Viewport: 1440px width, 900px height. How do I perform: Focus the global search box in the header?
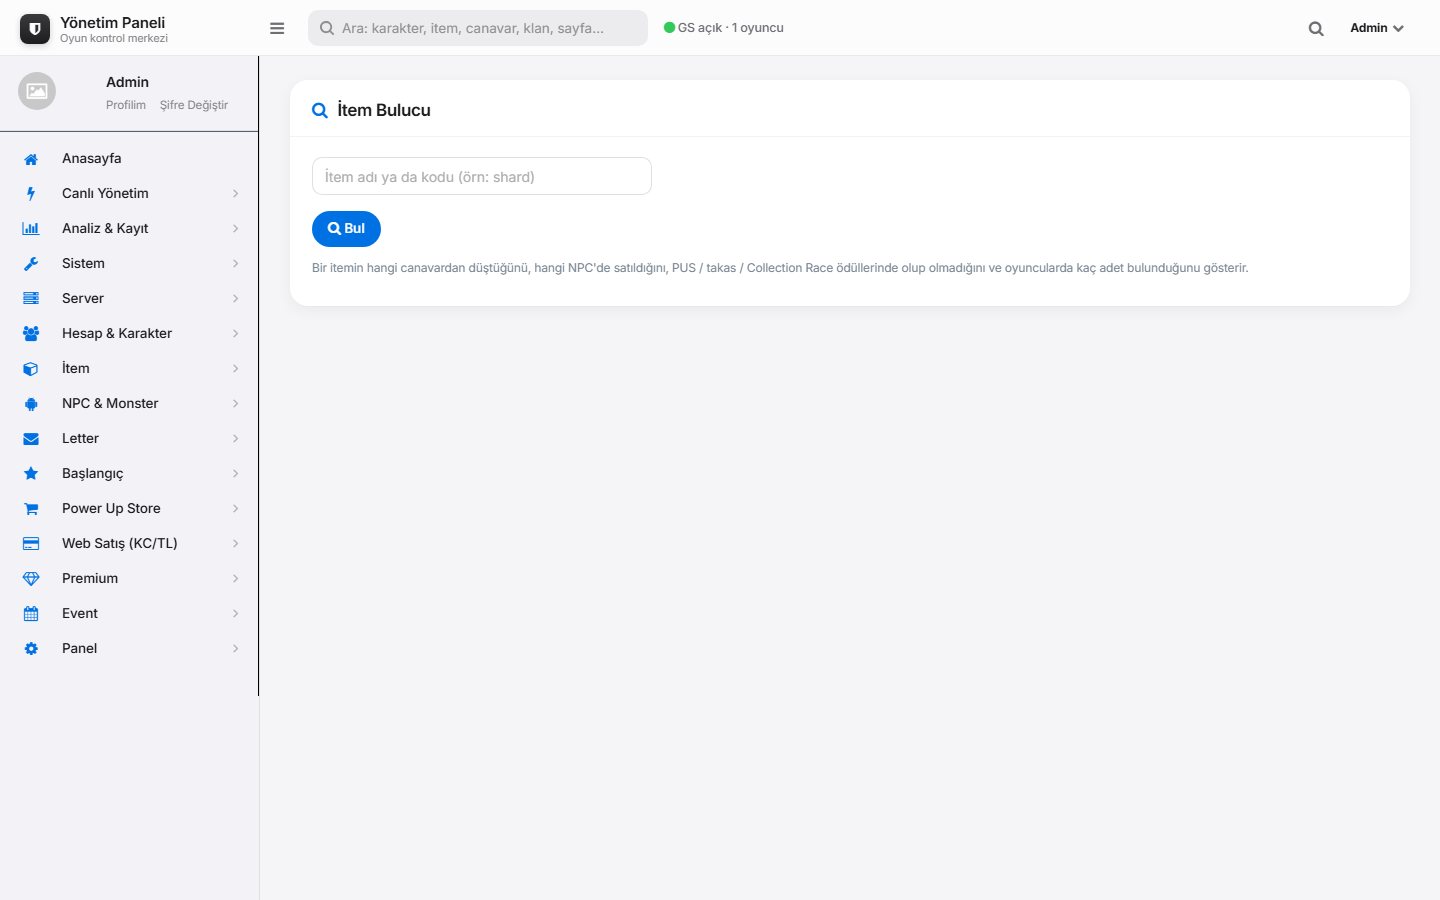(478, 28)
